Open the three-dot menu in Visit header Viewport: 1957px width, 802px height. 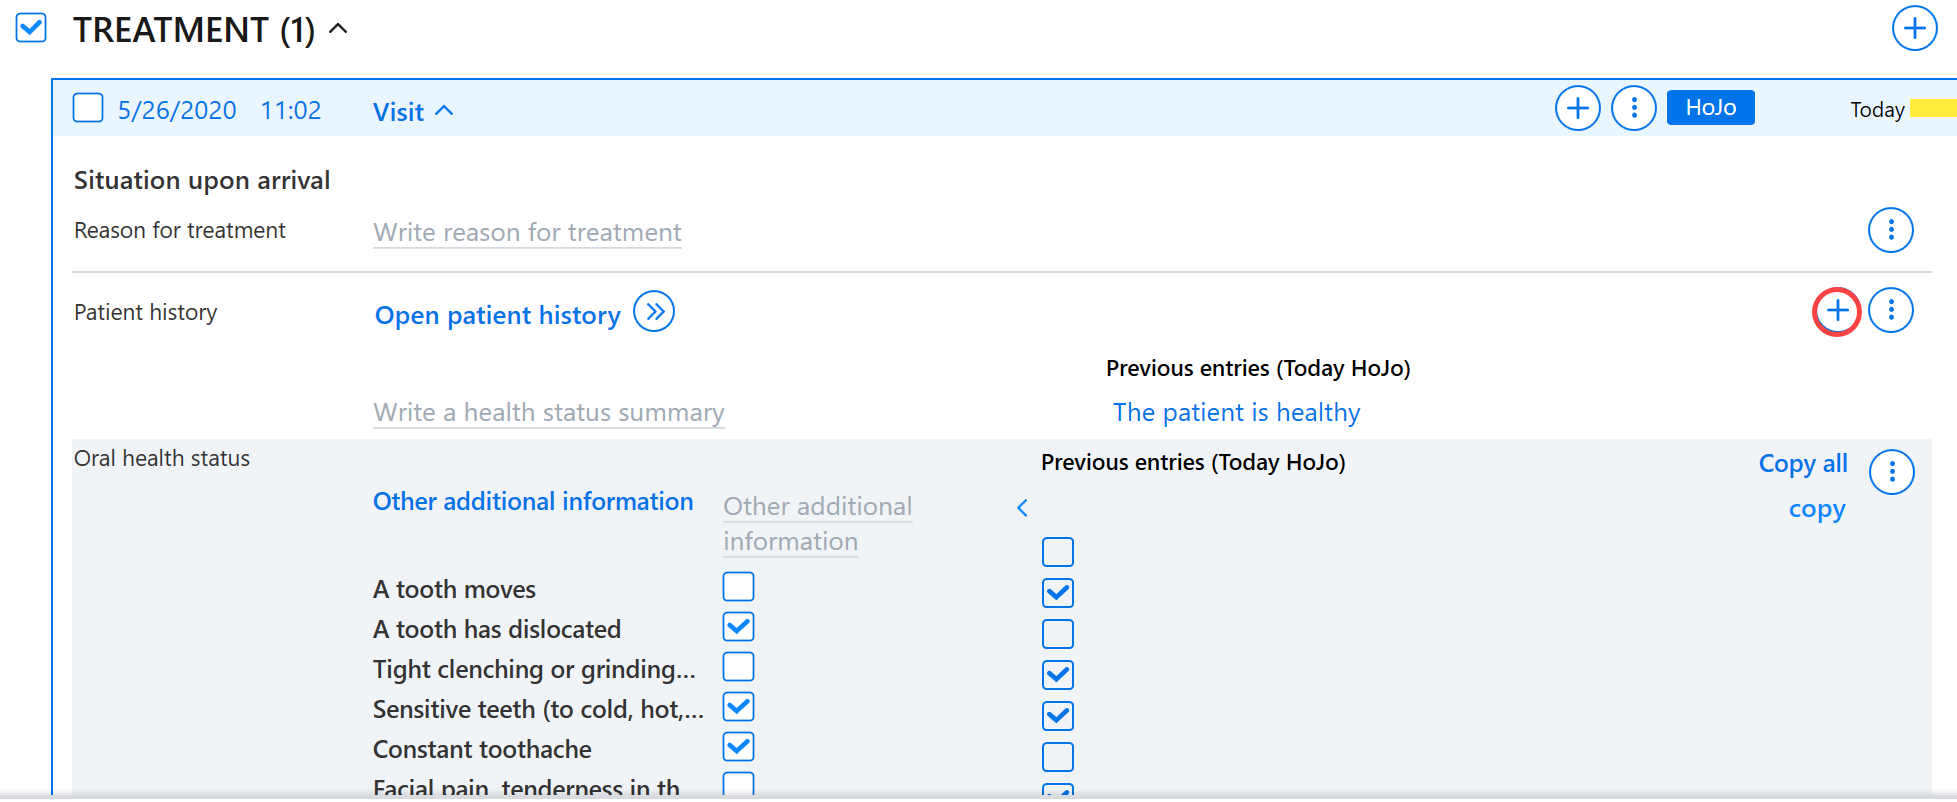[x=1634, y=108]
